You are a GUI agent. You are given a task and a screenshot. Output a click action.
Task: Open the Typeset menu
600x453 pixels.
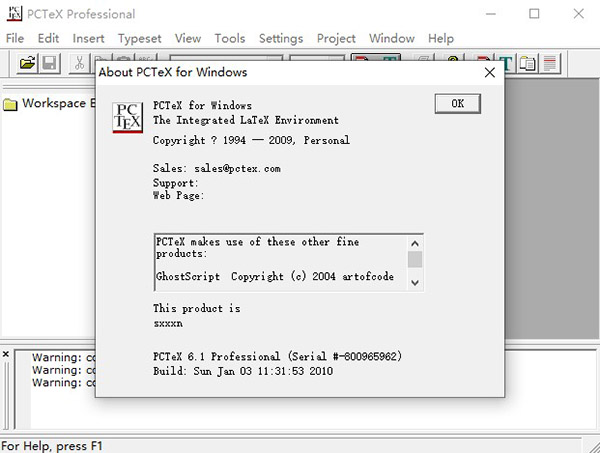coord(140,38)
